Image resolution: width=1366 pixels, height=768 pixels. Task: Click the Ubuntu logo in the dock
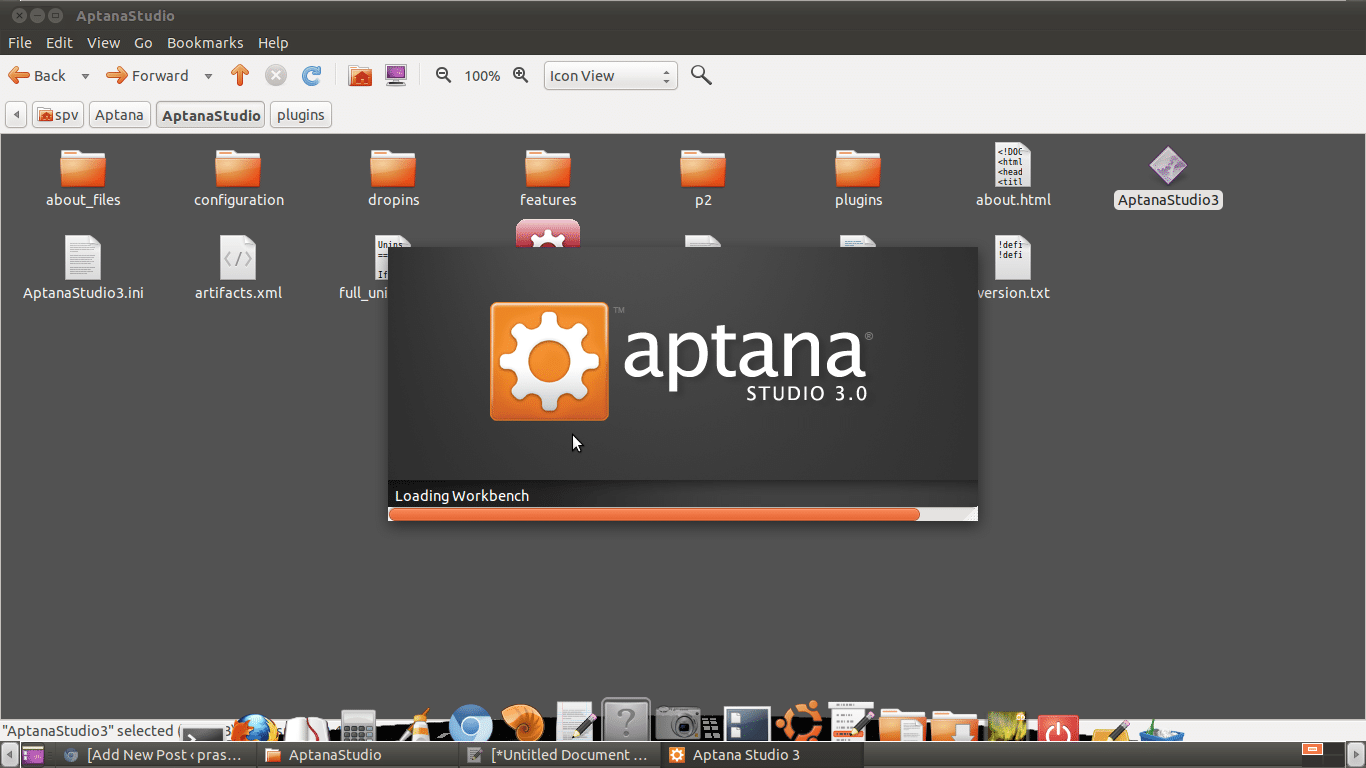tap(800, 722)
